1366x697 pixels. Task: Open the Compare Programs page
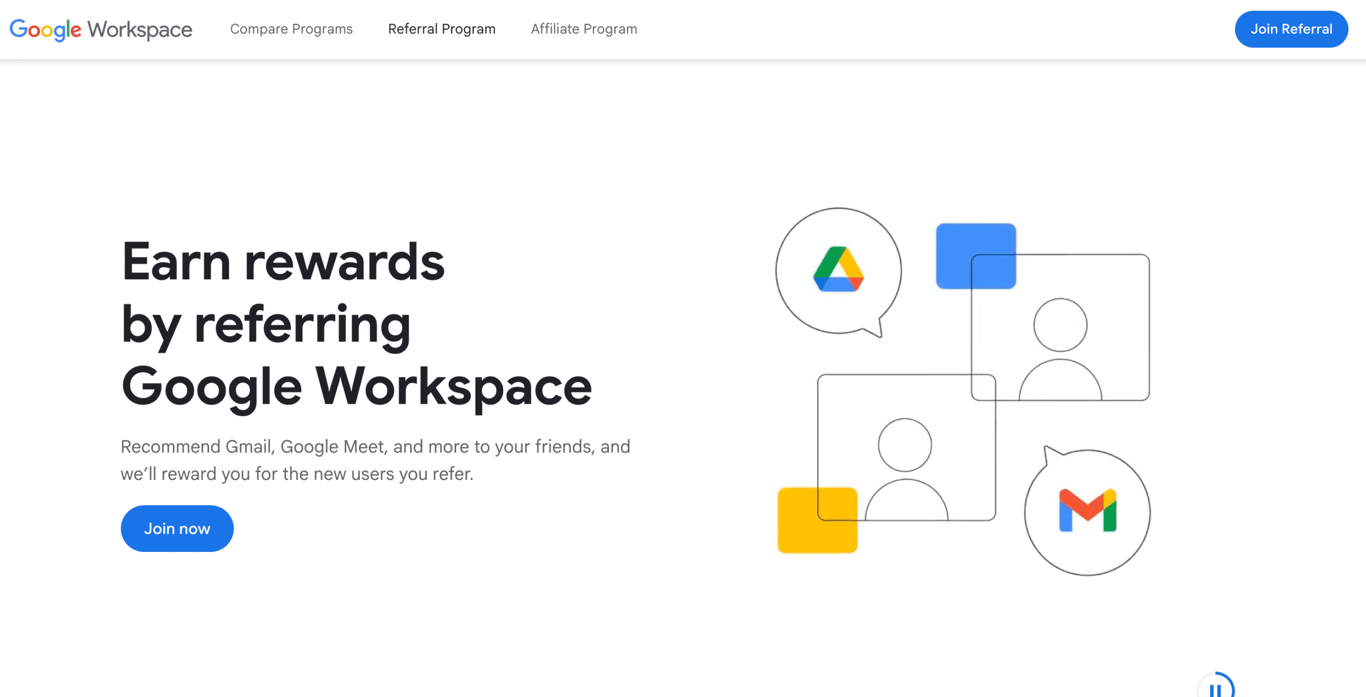[291, 29]
